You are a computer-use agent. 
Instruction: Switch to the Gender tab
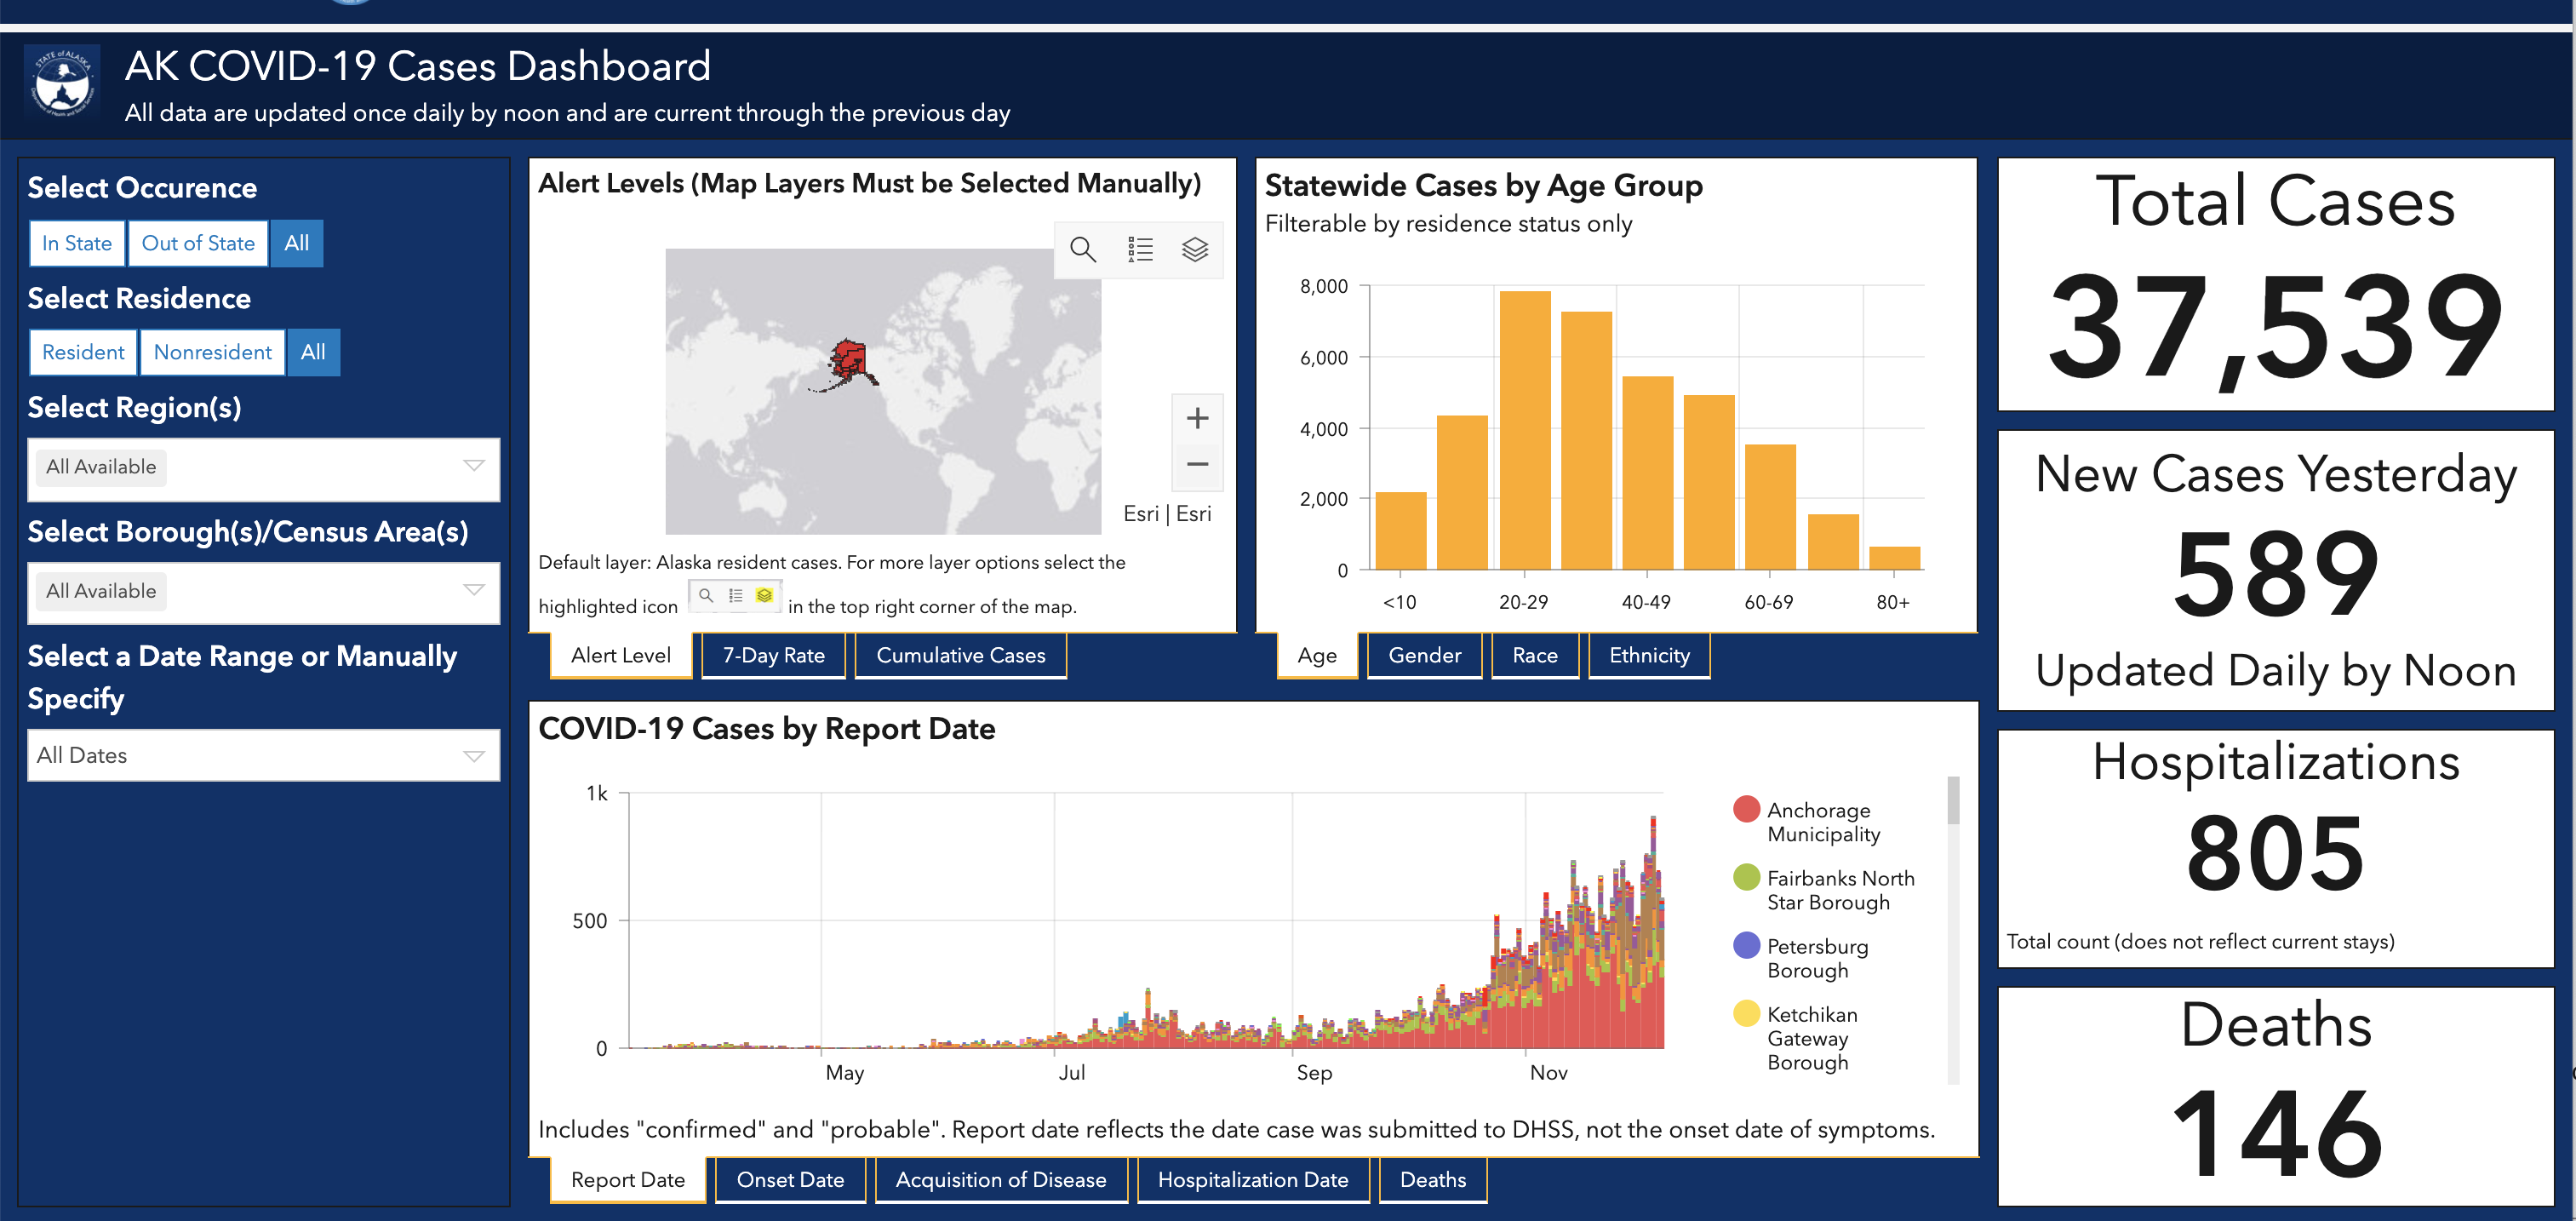click(x=1424, y=655)
